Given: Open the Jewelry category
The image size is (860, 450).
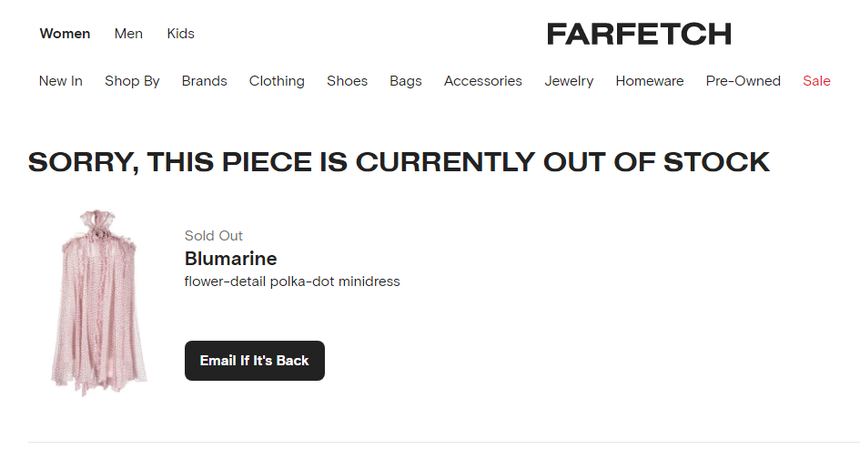Looking at the screenshot, I should tap(569, 81).
